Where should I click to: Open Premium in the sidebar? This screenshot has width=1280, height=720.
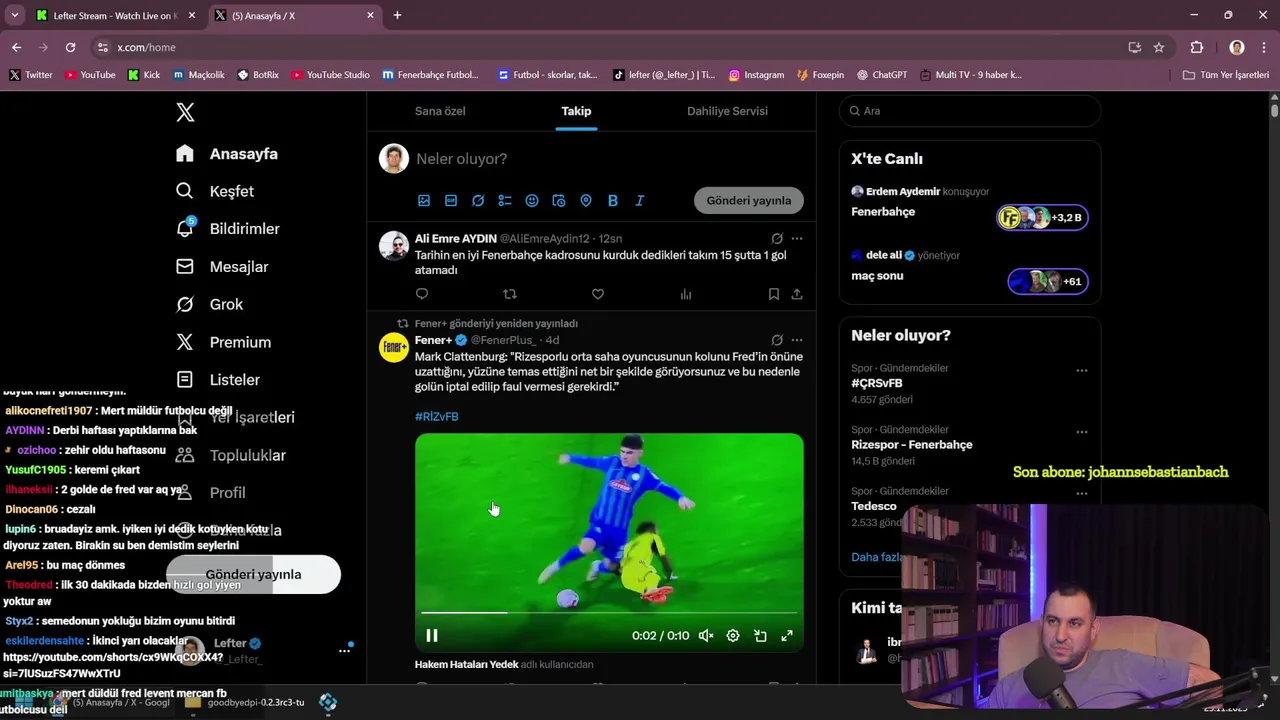pos(224,342)
